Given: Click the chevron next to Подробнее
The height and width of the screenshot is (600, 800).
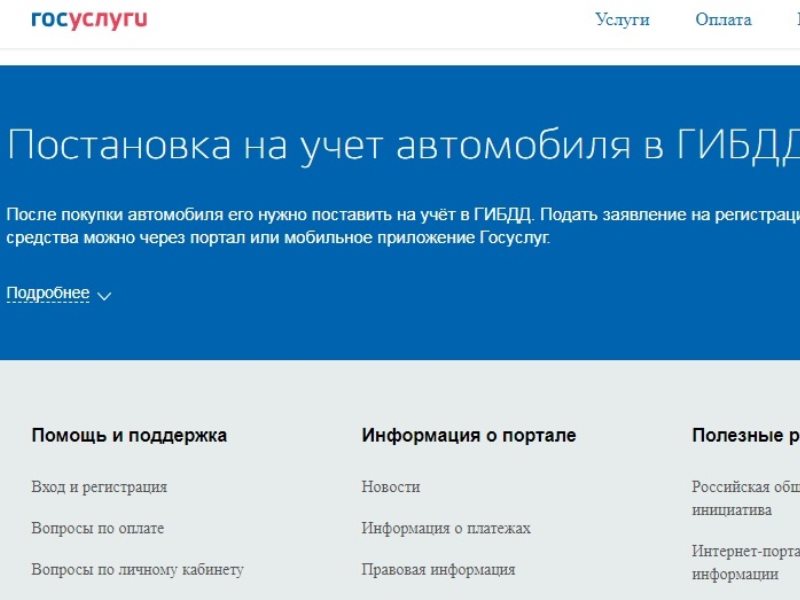Looking at the screenshot, I should tap(104, 296).
